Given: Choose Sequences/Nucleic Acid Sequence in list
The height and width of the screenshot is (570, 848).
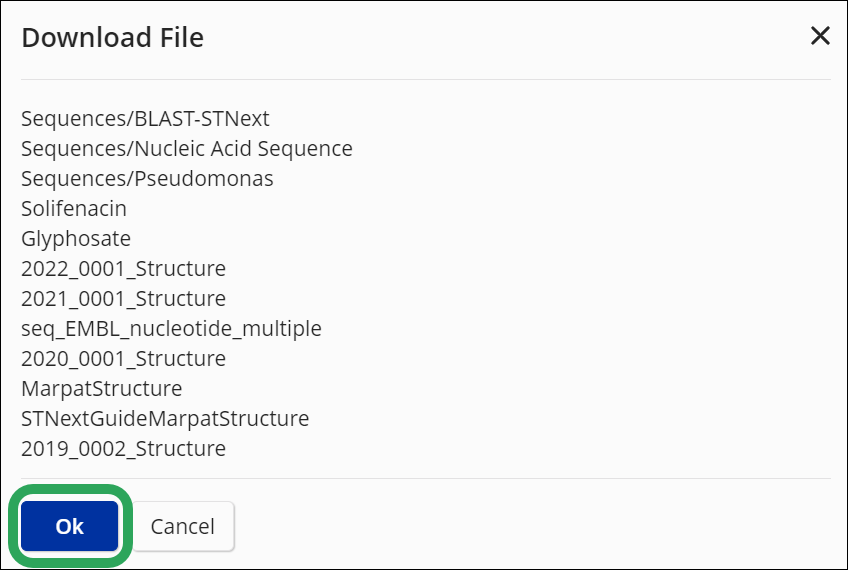Looking at the screenshot, I should point(186,149).
